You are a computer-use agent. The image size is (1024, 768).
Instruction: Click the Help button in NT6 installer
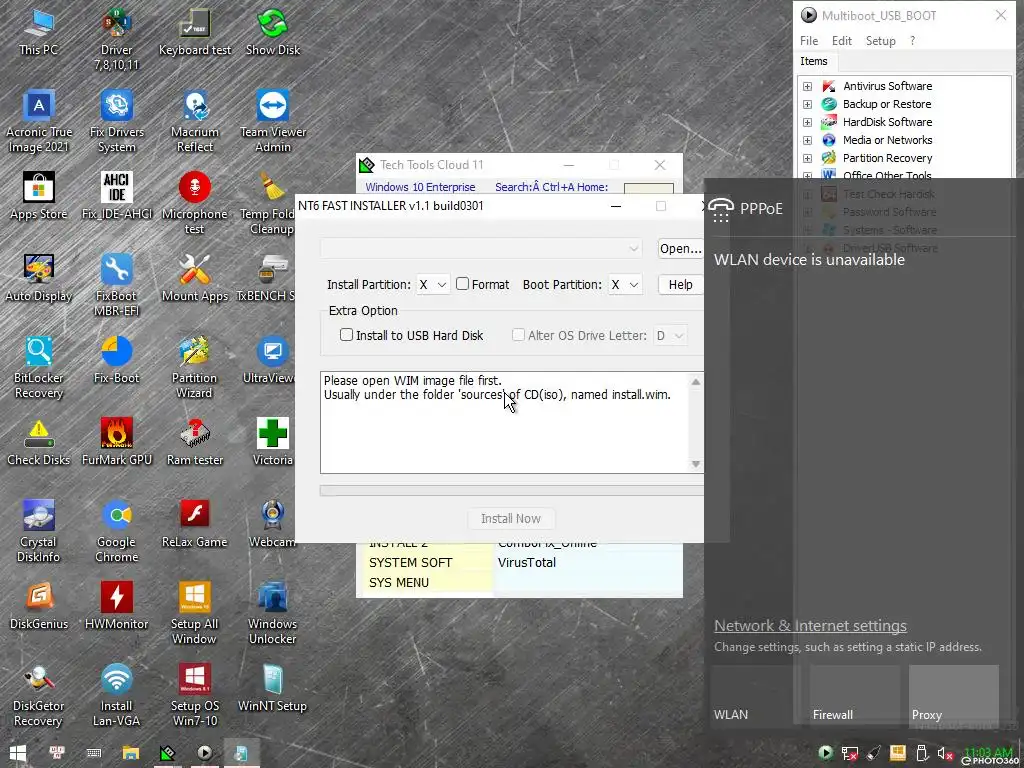point(680,285)
